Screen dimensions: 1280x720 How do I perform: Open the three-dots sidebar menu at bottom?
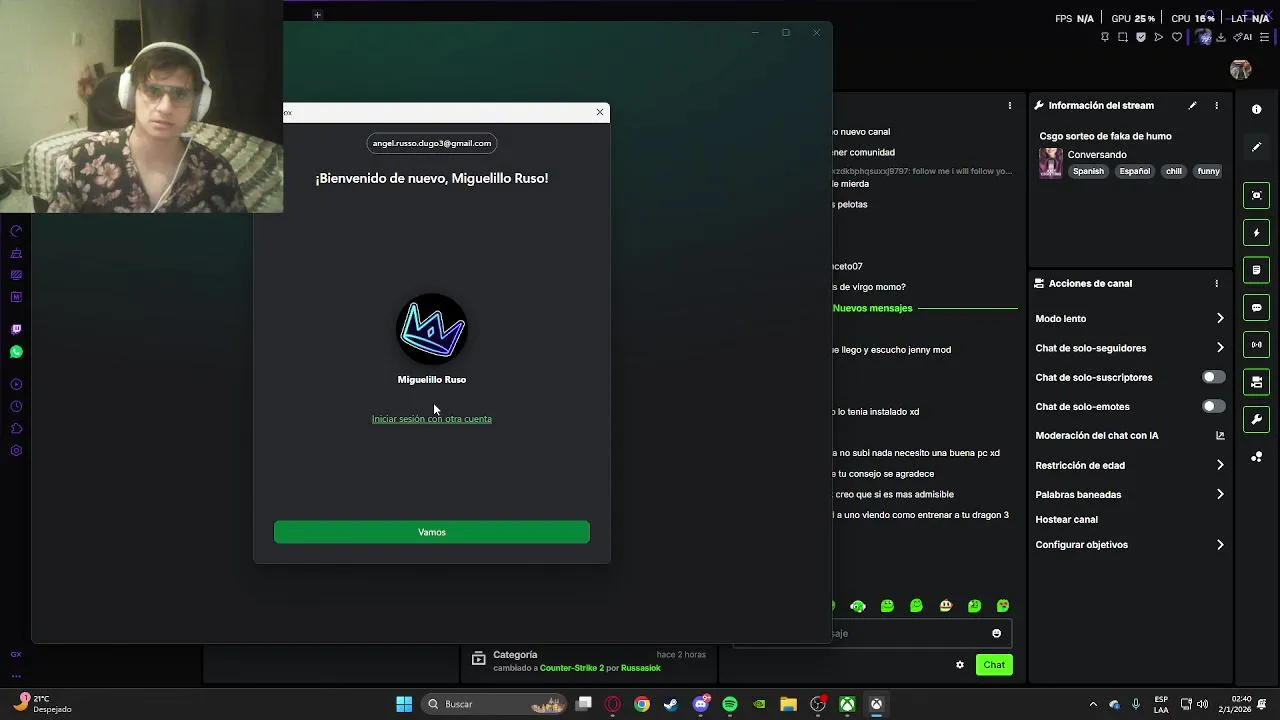pyautogui.click(x=16, y=676)
